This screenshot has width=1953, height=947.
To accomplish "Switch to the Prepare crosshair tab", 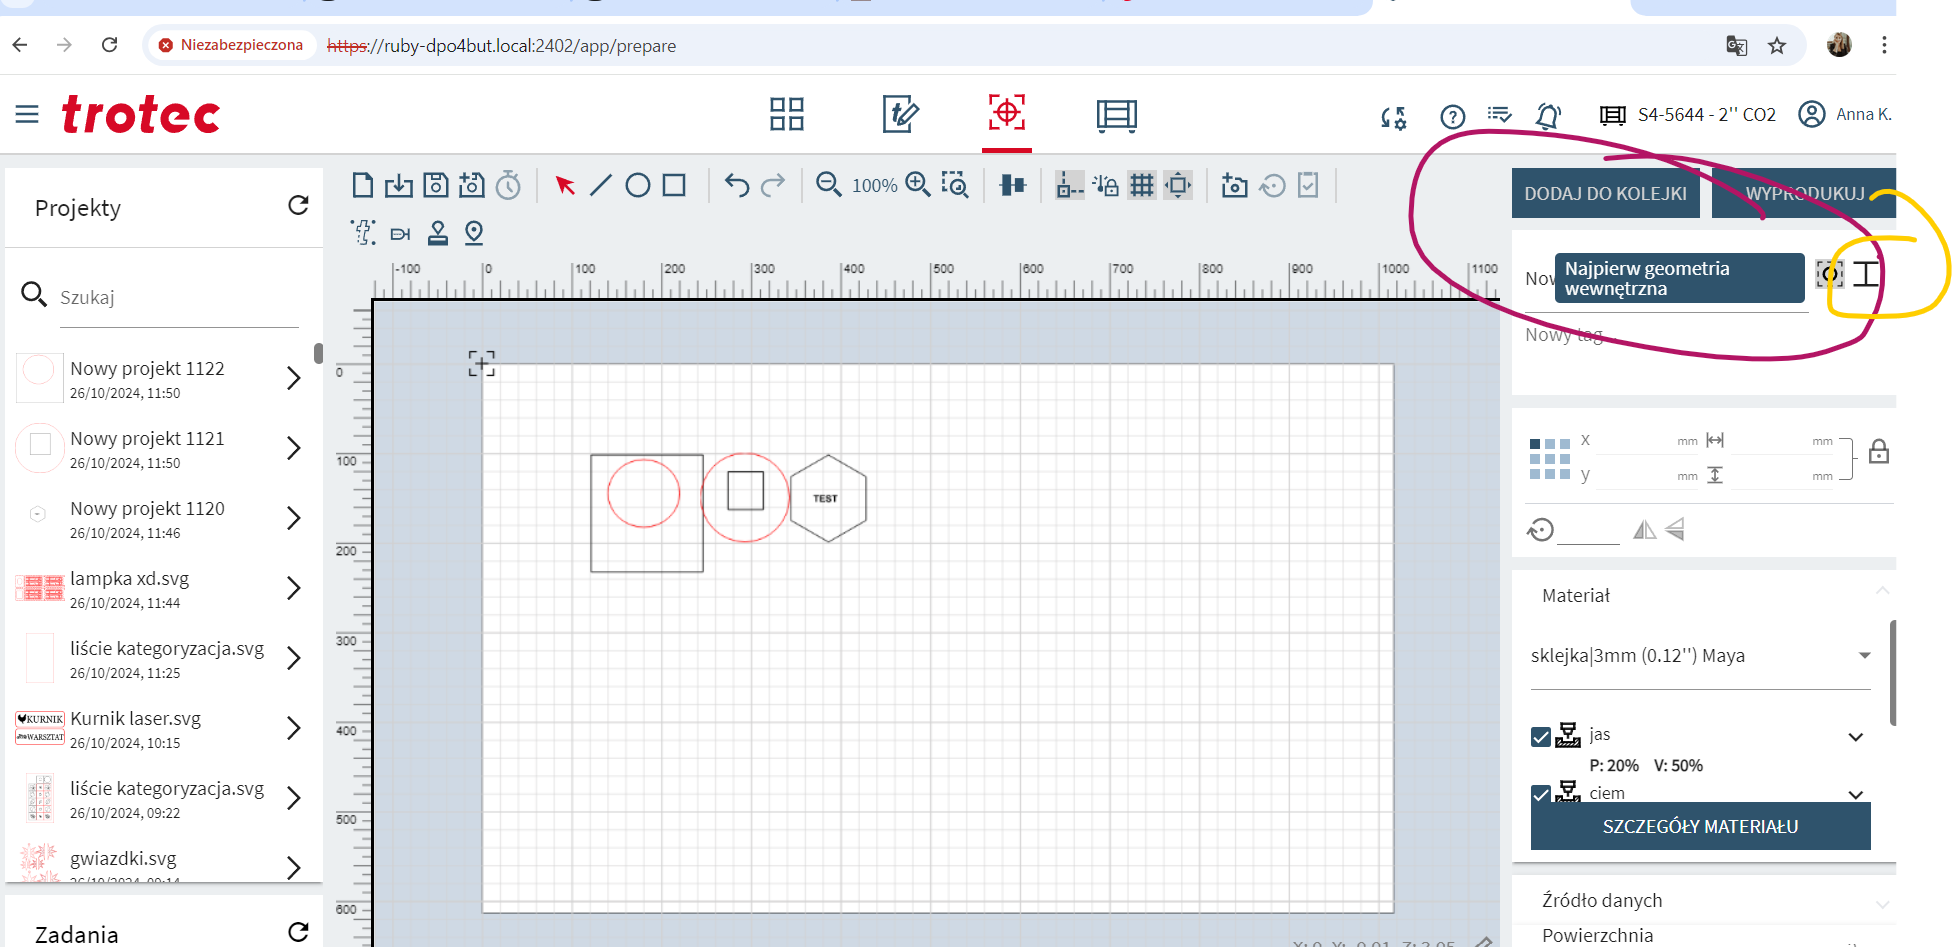I will coord(1007,113).
